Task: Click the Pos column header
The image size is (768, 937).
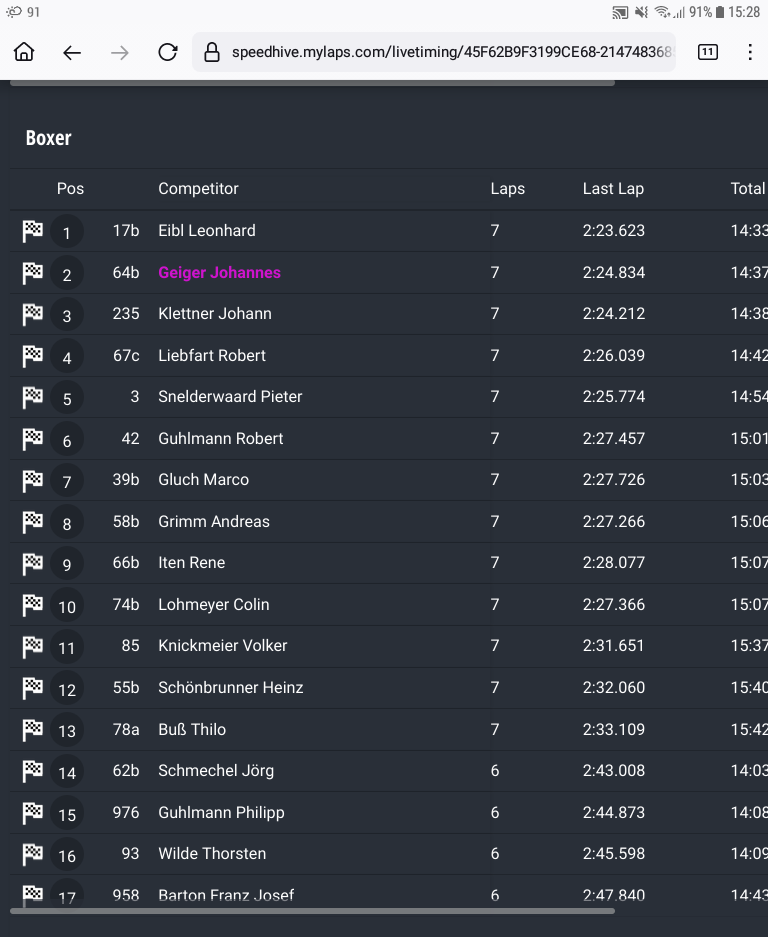Action: [x=70, y=189]
